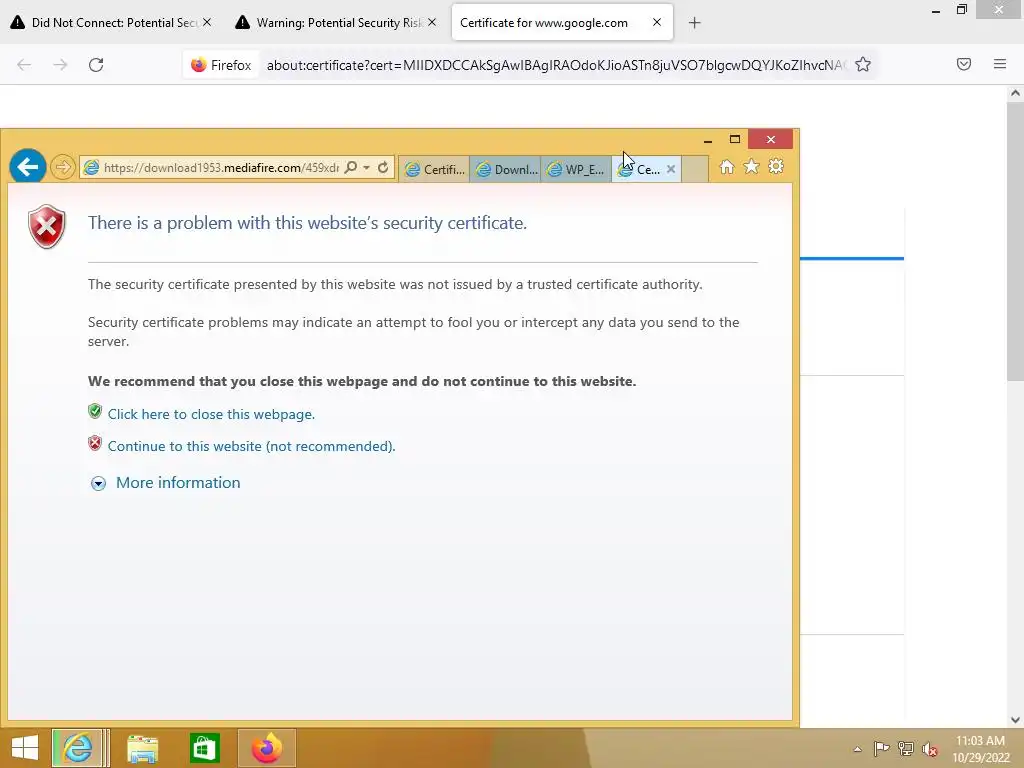Switch to the 'Certifi...' IE tab

[x=434, y=169]
